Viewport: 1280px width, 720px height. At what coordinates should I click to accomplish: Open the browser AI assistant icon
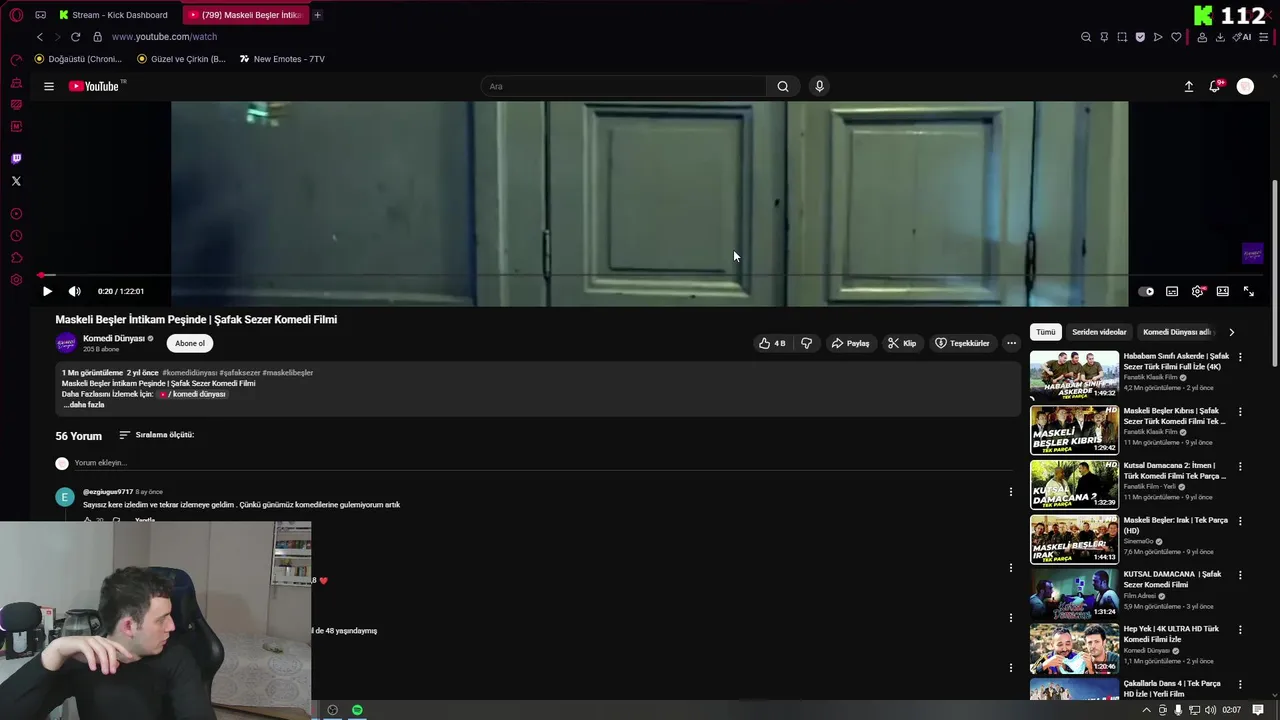click(1242, 37)
